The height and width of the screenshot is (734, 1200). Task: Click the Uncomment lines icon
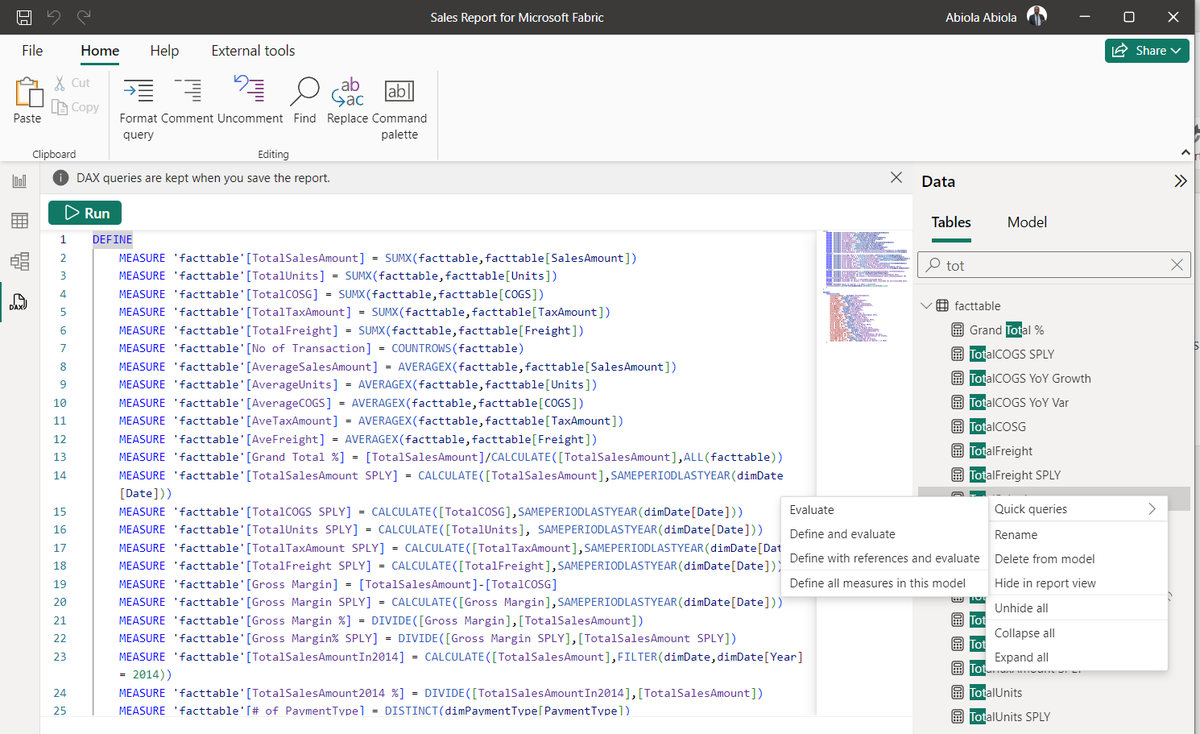(249, 90)
